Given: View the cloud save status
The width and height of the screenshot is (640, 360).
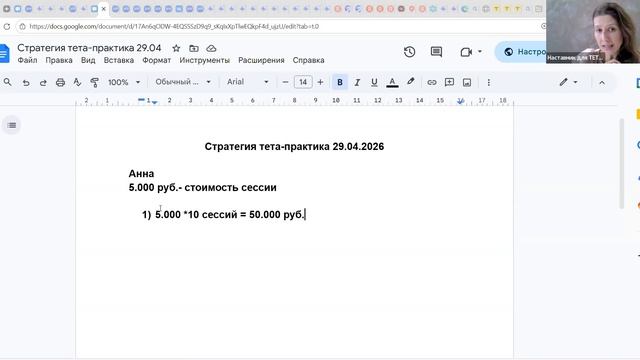Looking at the screenshot, I should 211,48.
